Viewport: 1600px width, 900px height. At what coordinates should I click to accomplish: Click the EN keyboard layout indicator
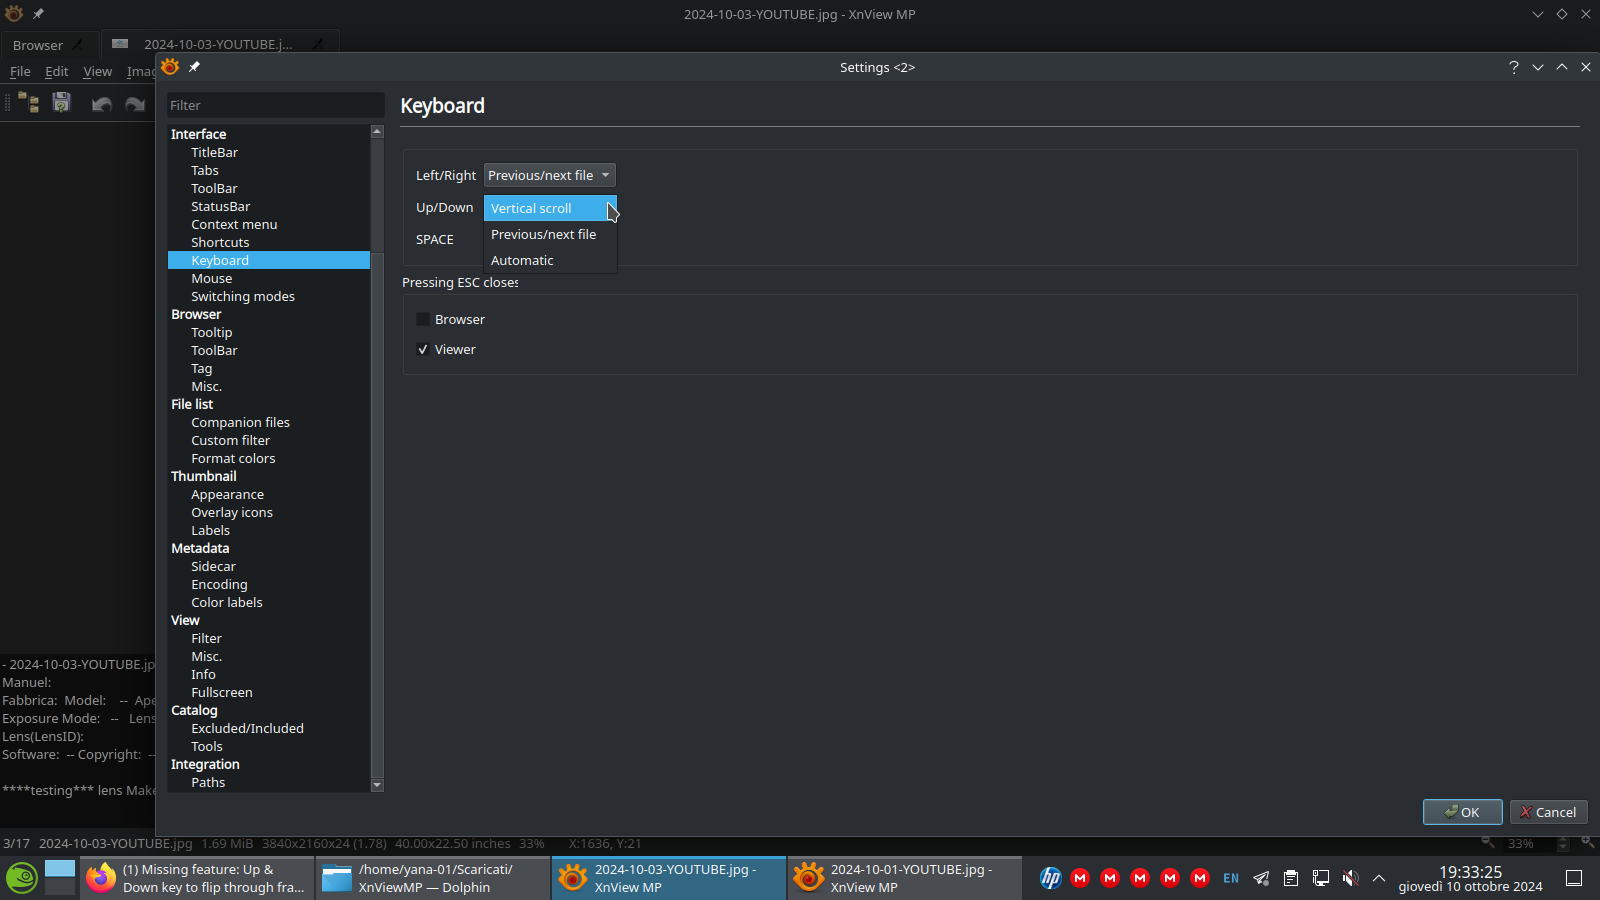[1231, 878]
